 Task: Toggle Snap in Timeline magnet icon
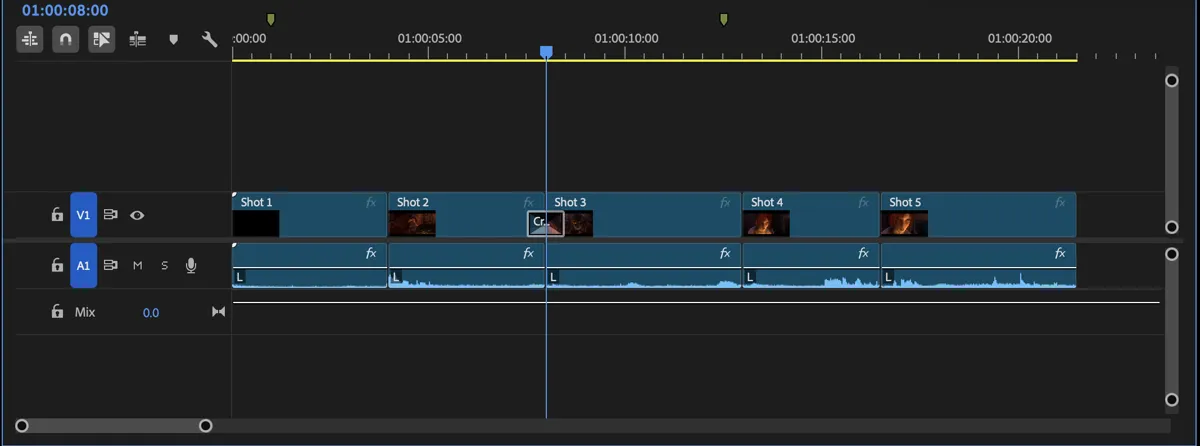coord(66,40)
